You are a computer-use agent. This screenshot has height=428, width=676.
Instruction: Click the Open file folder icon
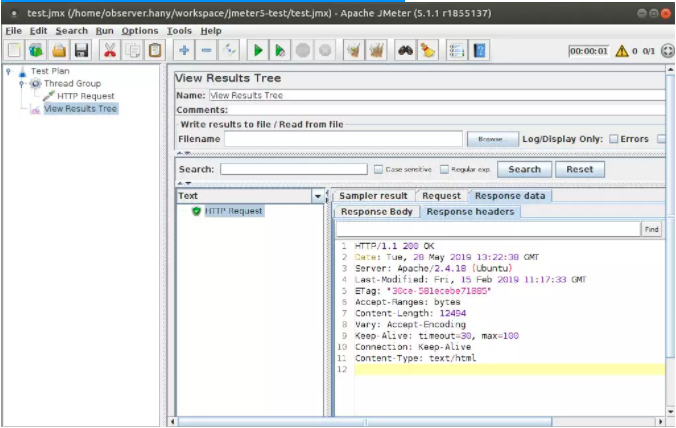pos(59,50)
